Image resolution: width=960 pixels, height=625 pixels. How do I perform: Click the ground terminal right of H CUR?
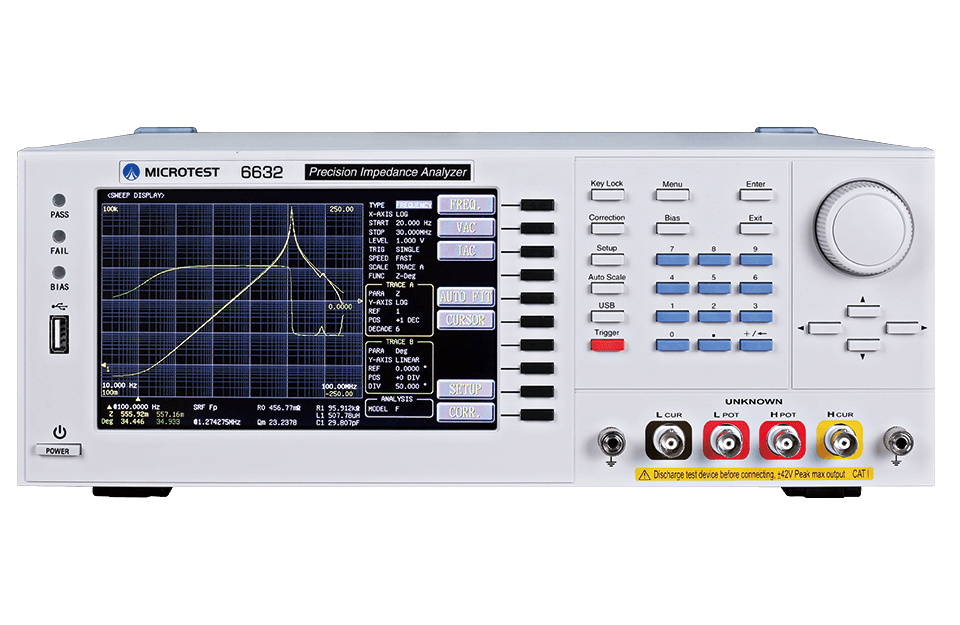(x=898, y=442)
